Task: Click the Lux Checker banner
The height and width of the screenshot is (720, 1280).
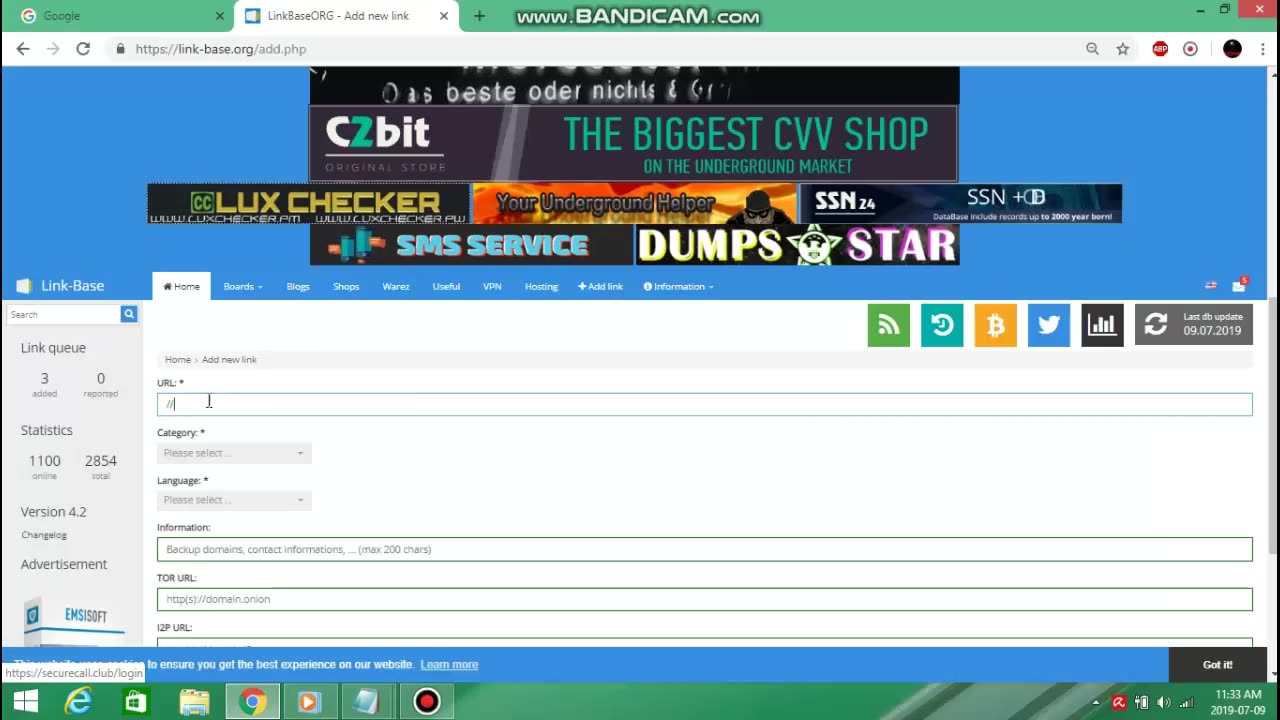Action: coord(308,203)
